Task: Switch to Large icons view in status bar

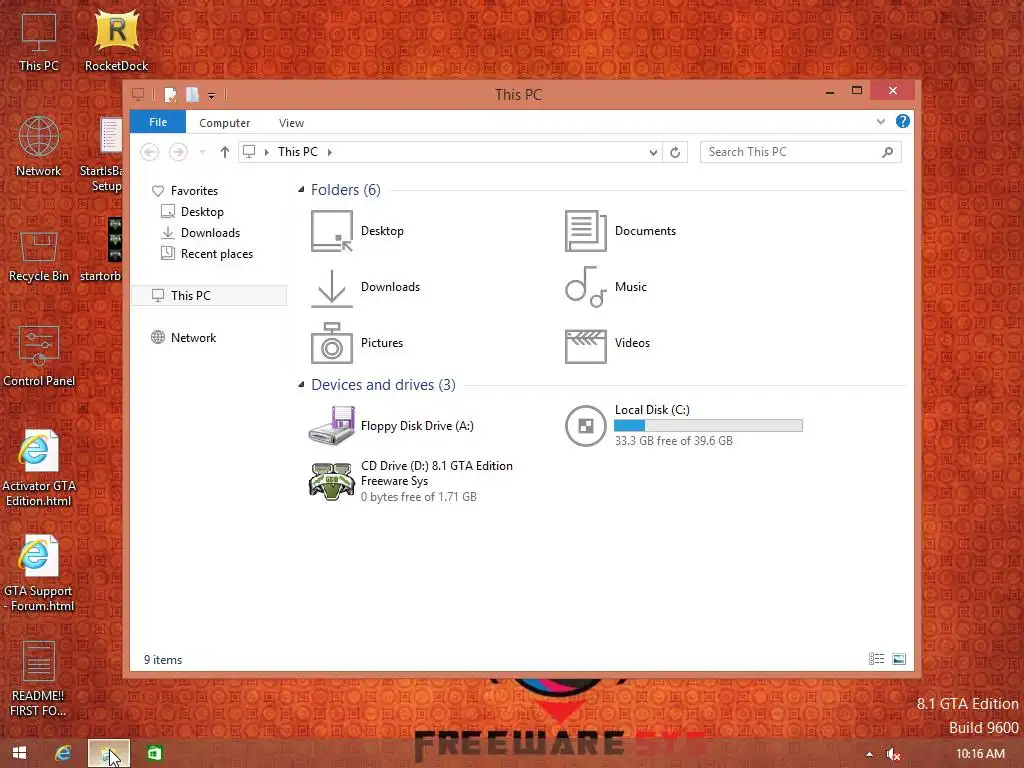Action: click(899, 659)
